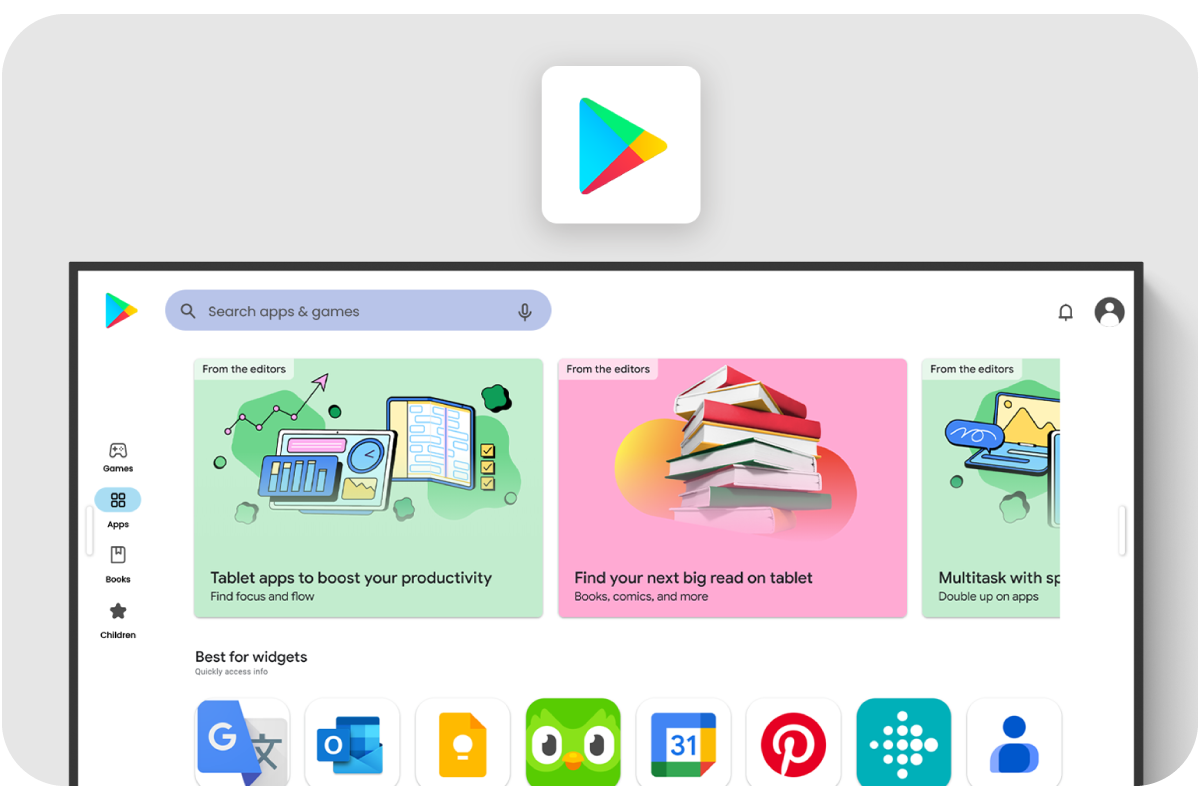The image size is (1200, 800).
Task: Click From the editors label on books card
Action: [608, 369]
